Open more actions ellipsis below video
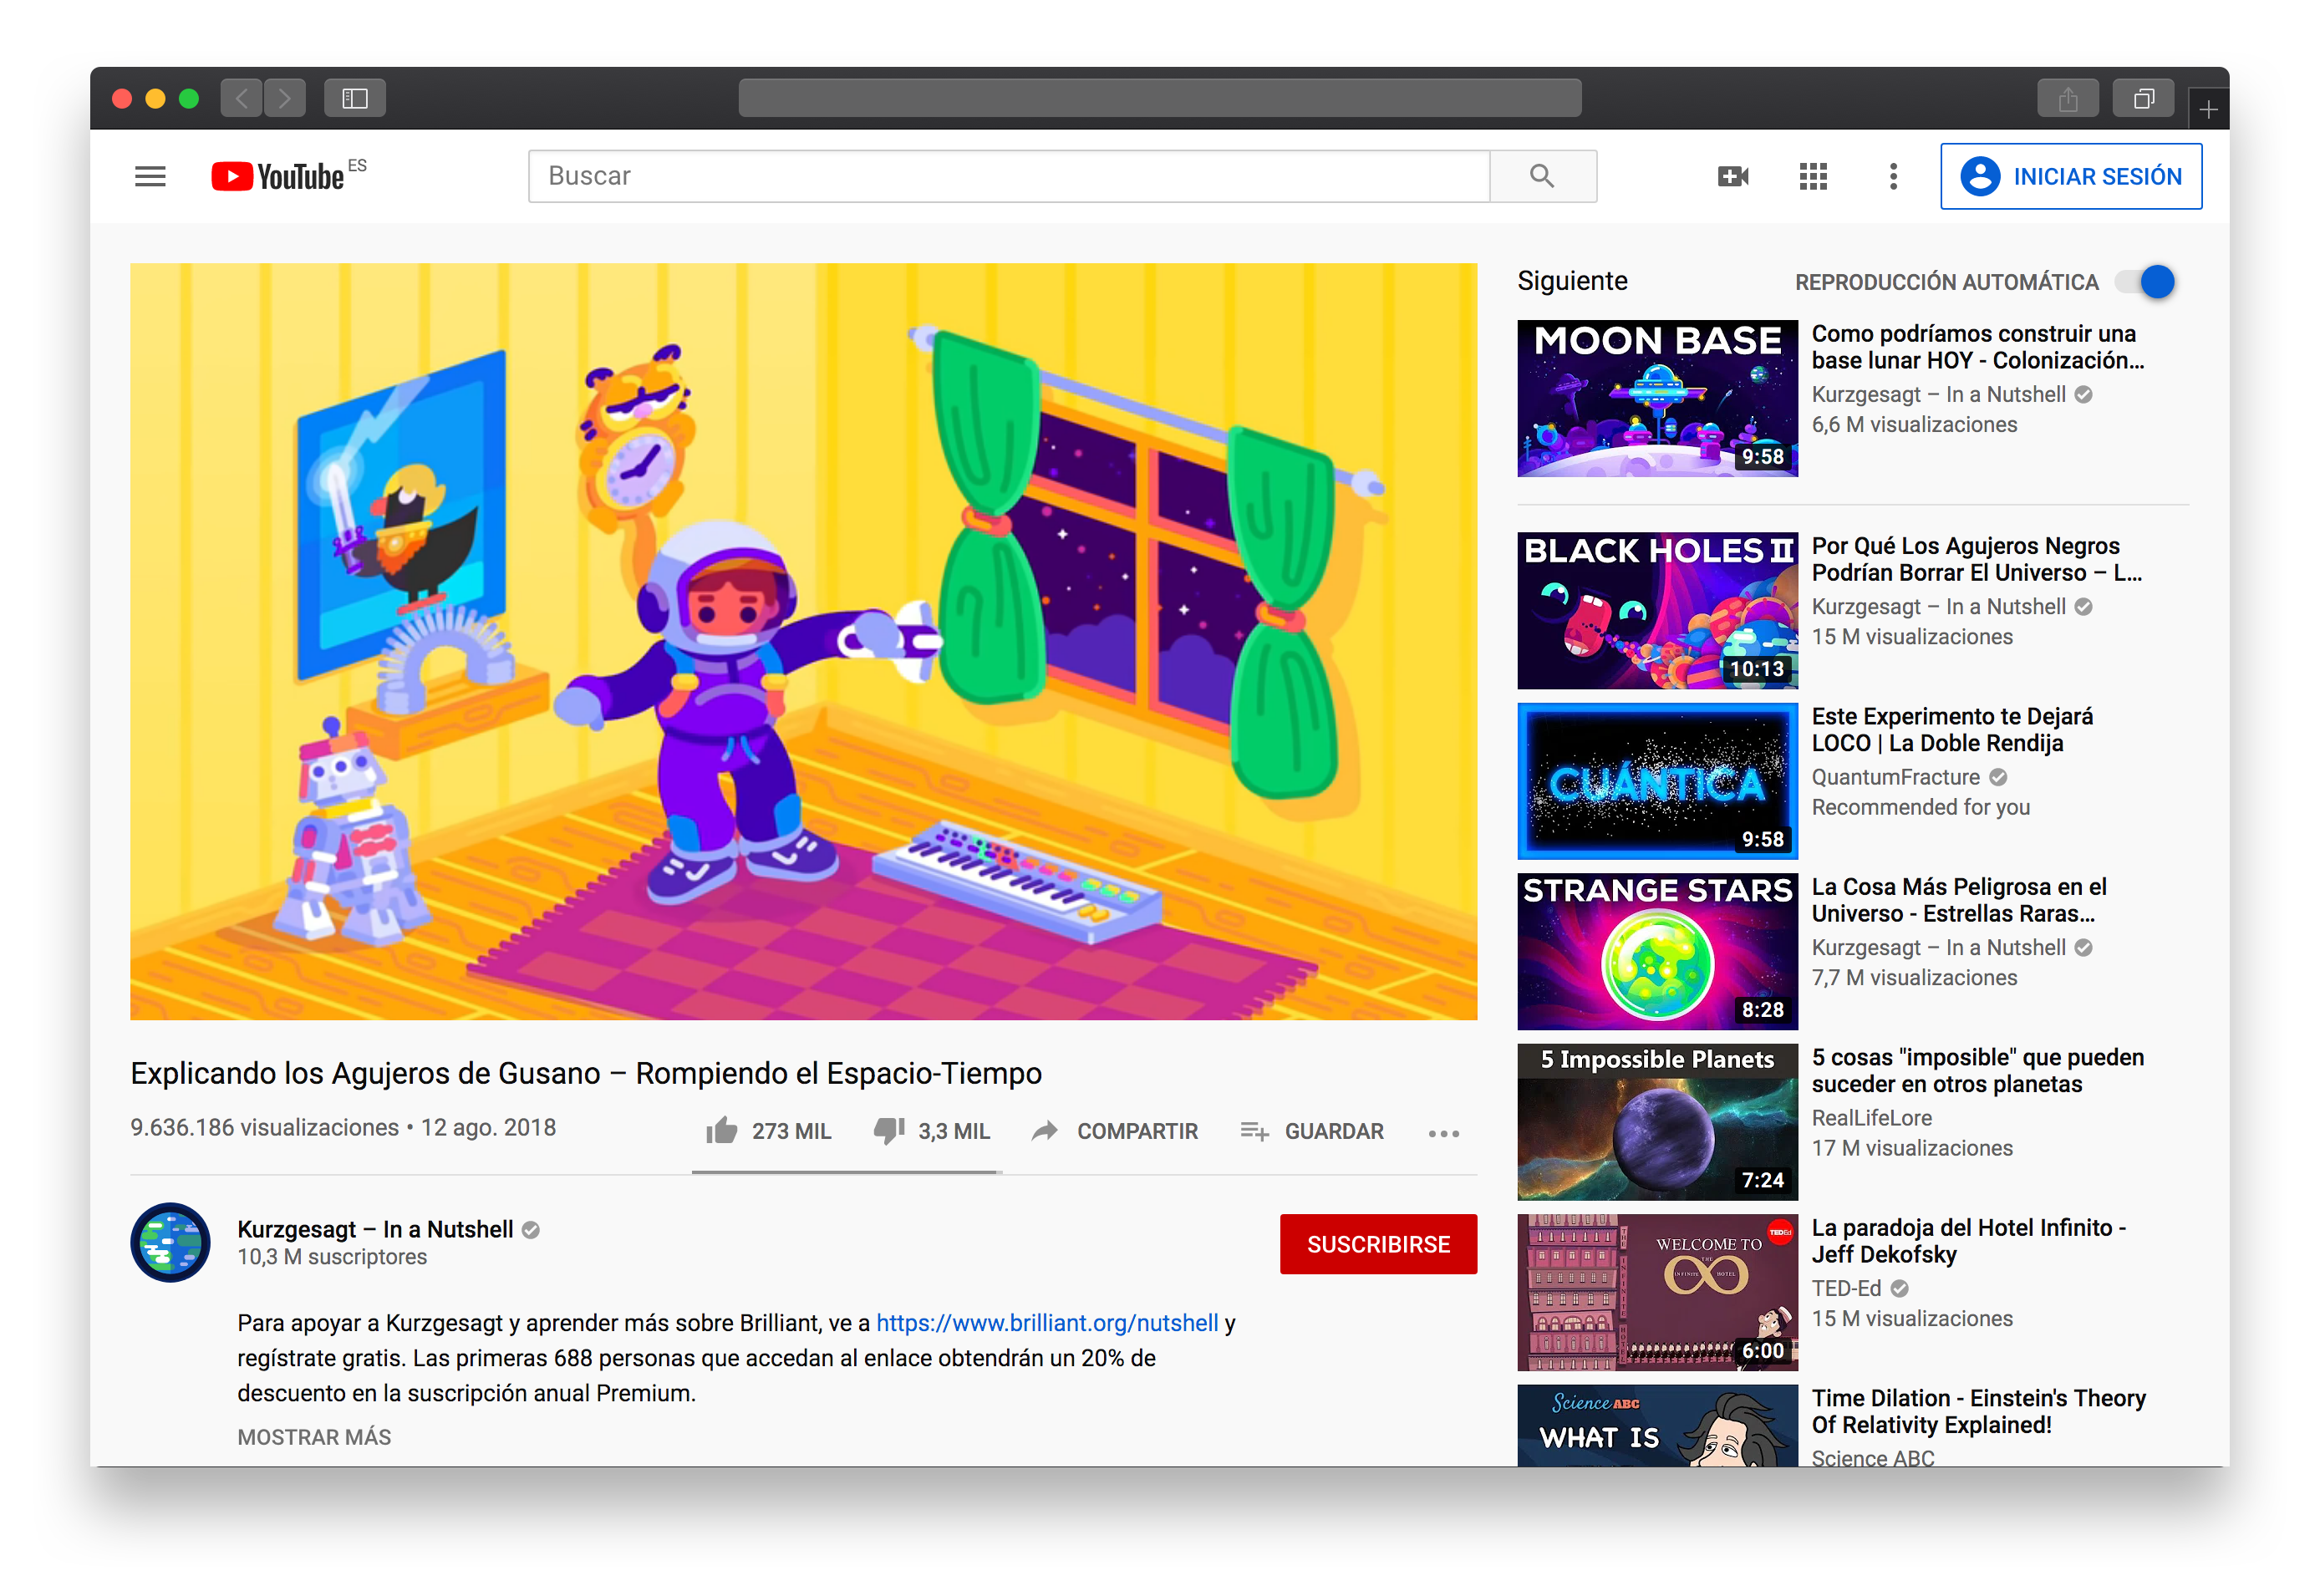The height and width of the screenshot is (1596, 2320). point(1443,1133)
